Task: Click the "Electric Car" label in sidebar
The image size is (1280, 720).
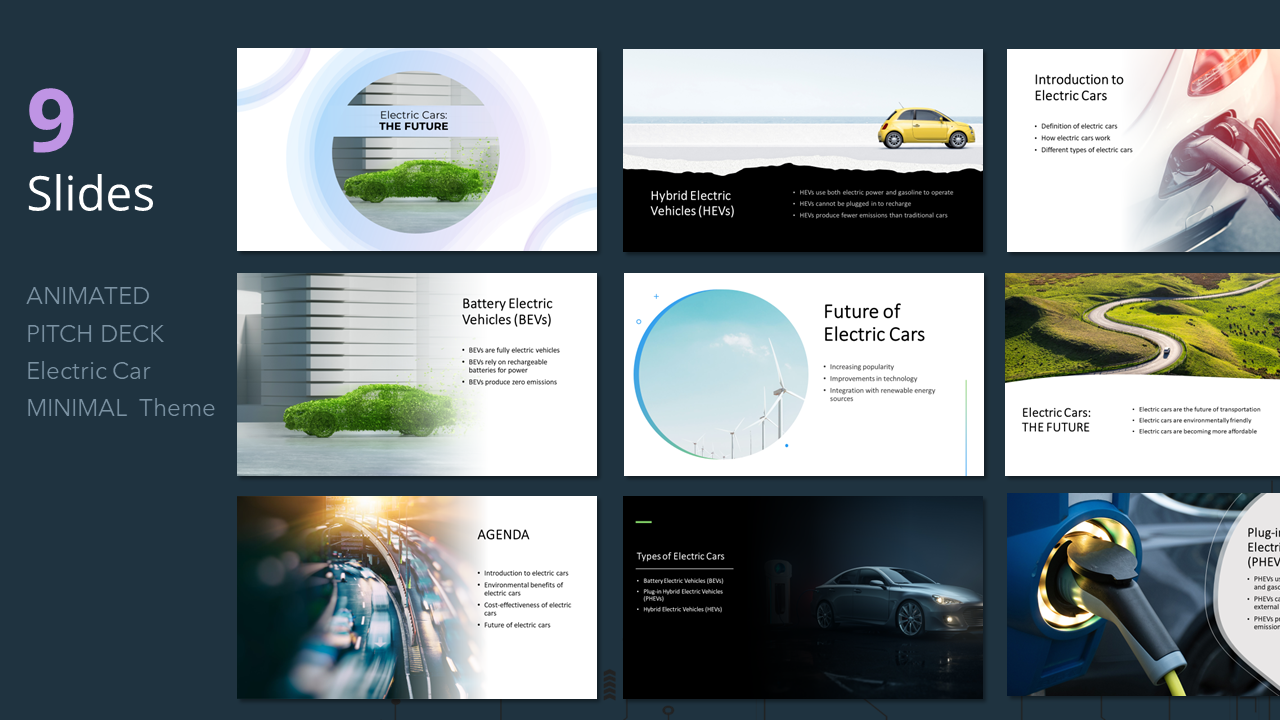Action: tap(89, 371)
